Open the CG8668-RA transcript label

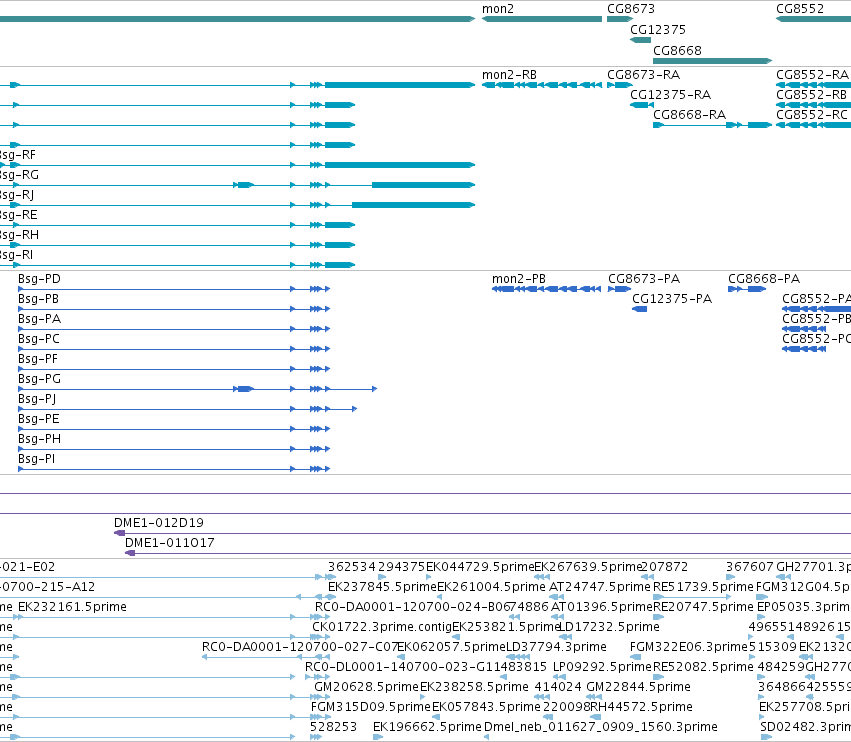[689, 115]
